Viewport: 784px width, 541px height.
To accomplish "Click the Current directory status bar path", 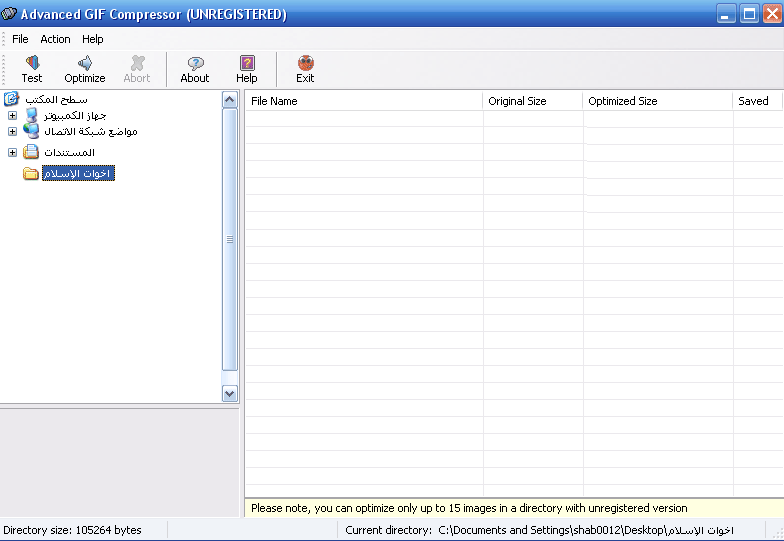I will (540, 530).
